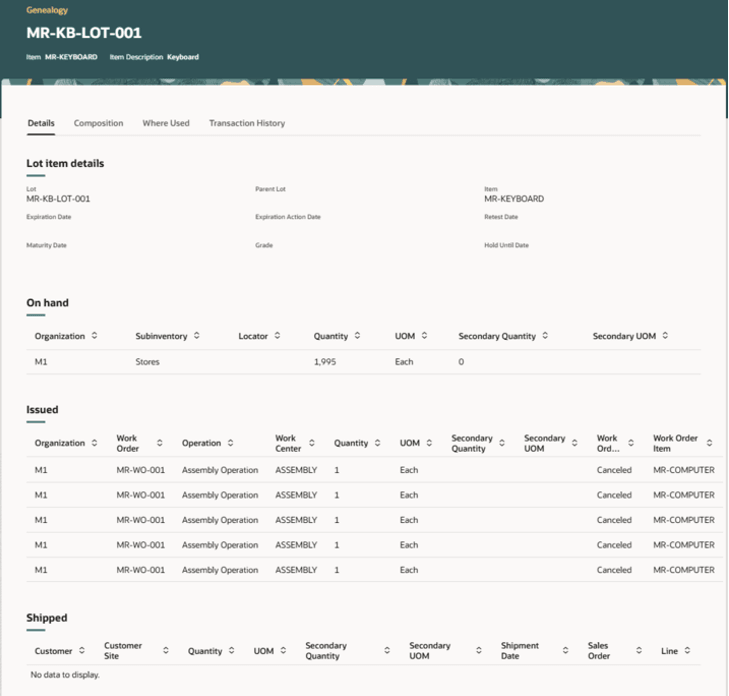Sort Shipped table by Customer
729x696 pixels.
pyautogui.click(x=82, y=650)
